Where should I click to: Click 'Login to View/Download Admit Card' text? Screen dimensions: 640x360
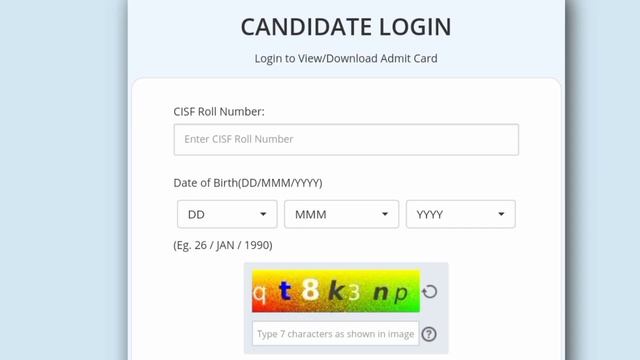(x=346, y=59)
